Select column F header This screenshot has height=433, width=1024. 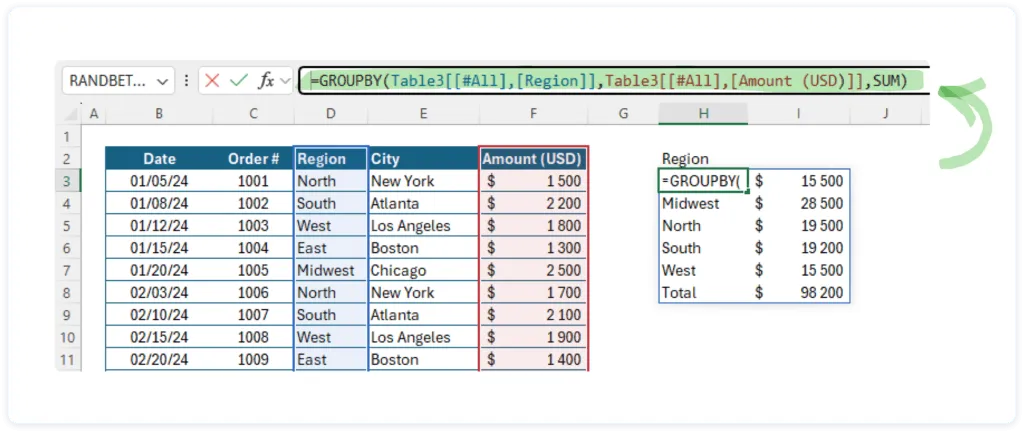[x=533, y=114]
